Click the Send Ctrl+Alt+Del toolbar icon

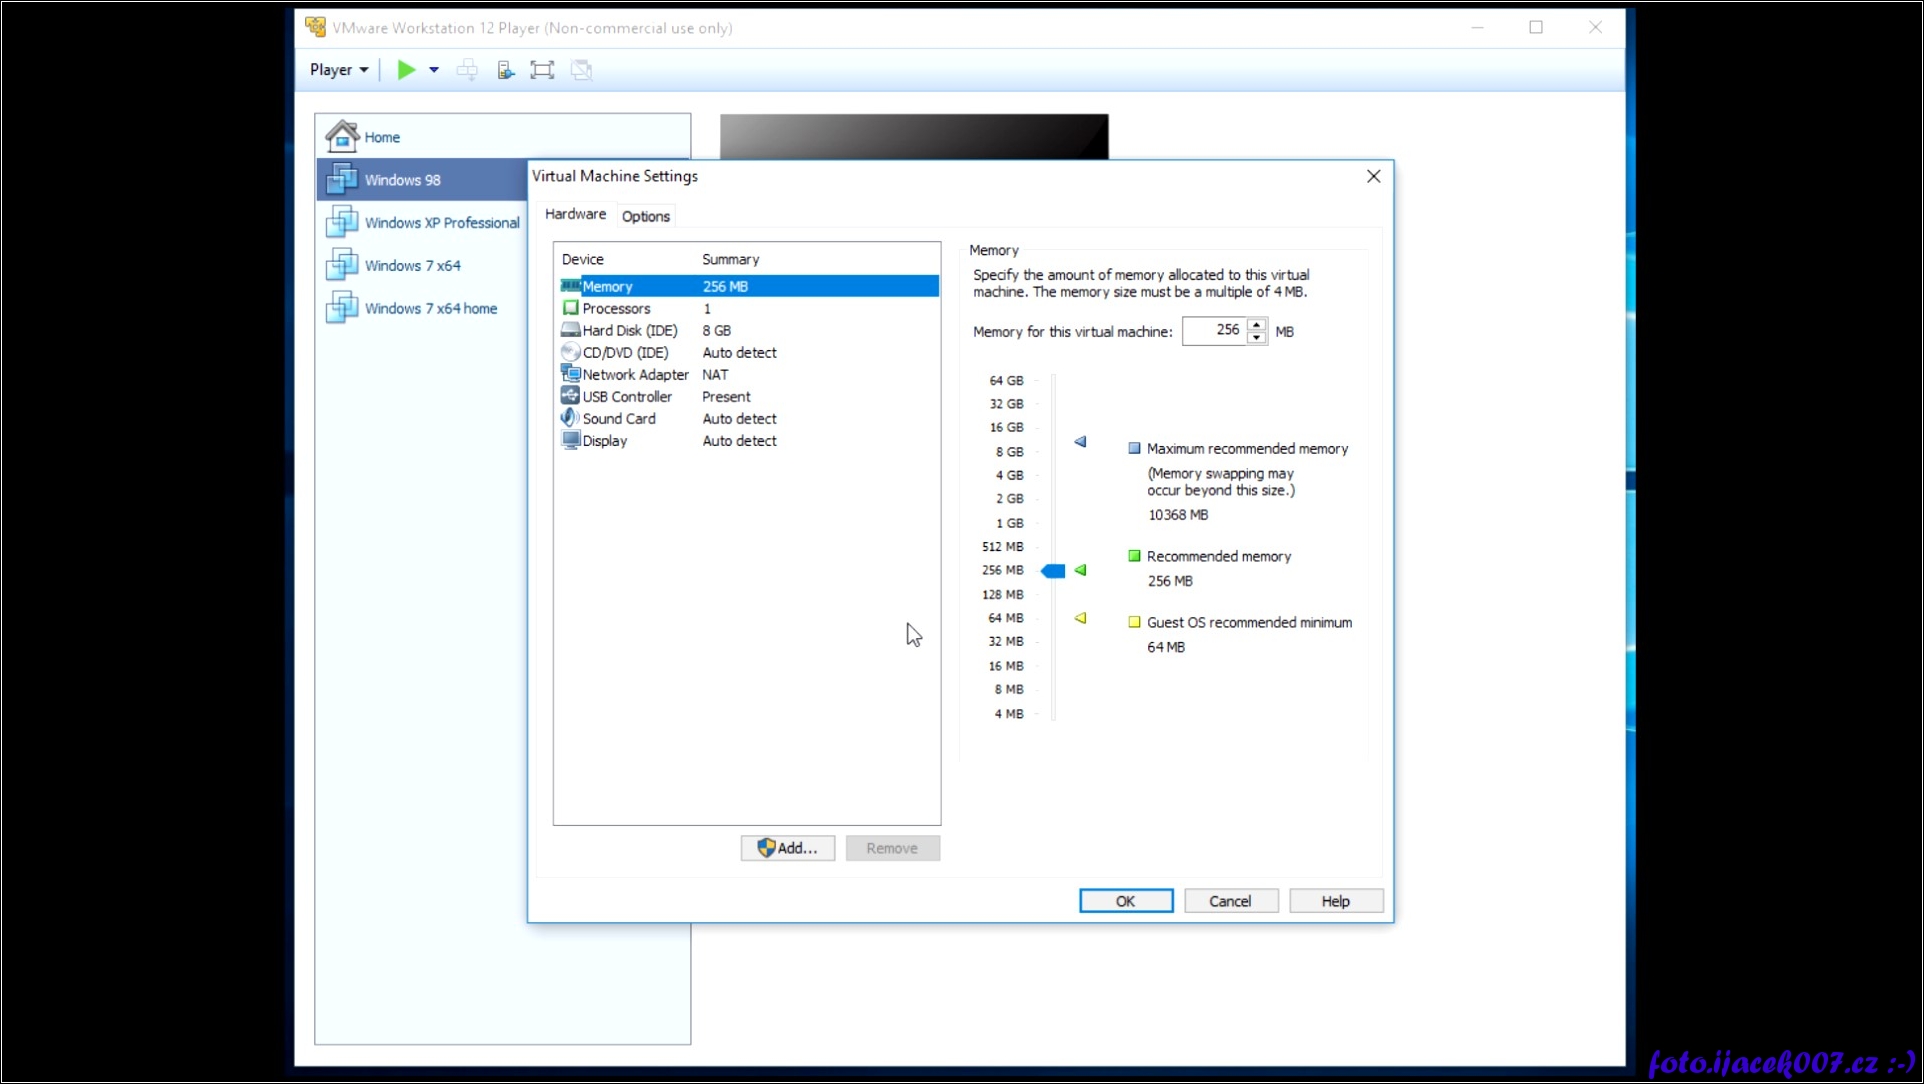click(467, 70)
